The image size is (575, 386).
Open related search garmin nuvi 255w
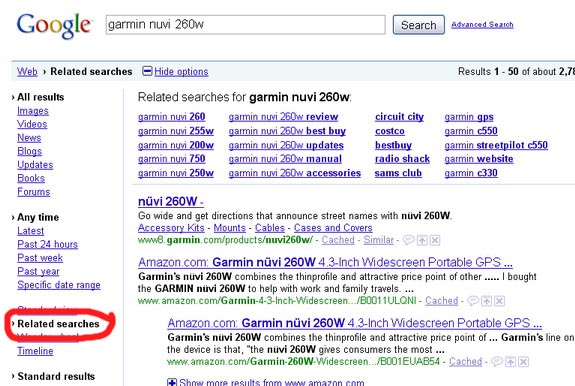[x=176, y=131]
